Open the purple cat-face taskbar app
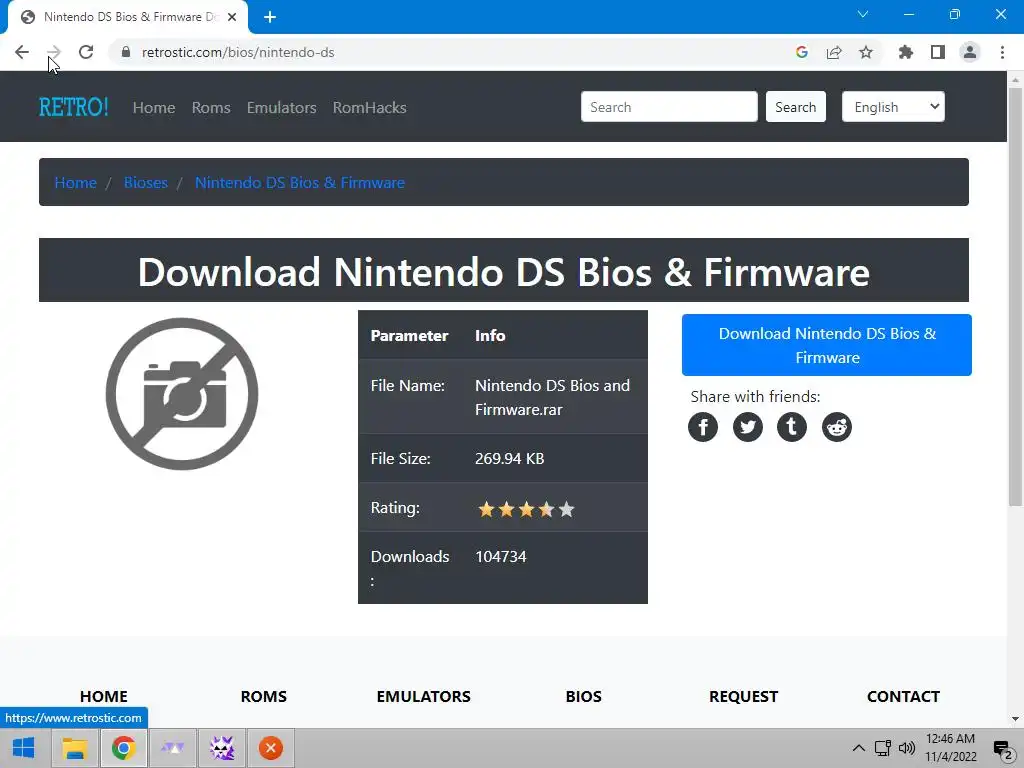Image resolution: width=1024 pixels, height=768 pixels. pos(221,748)
